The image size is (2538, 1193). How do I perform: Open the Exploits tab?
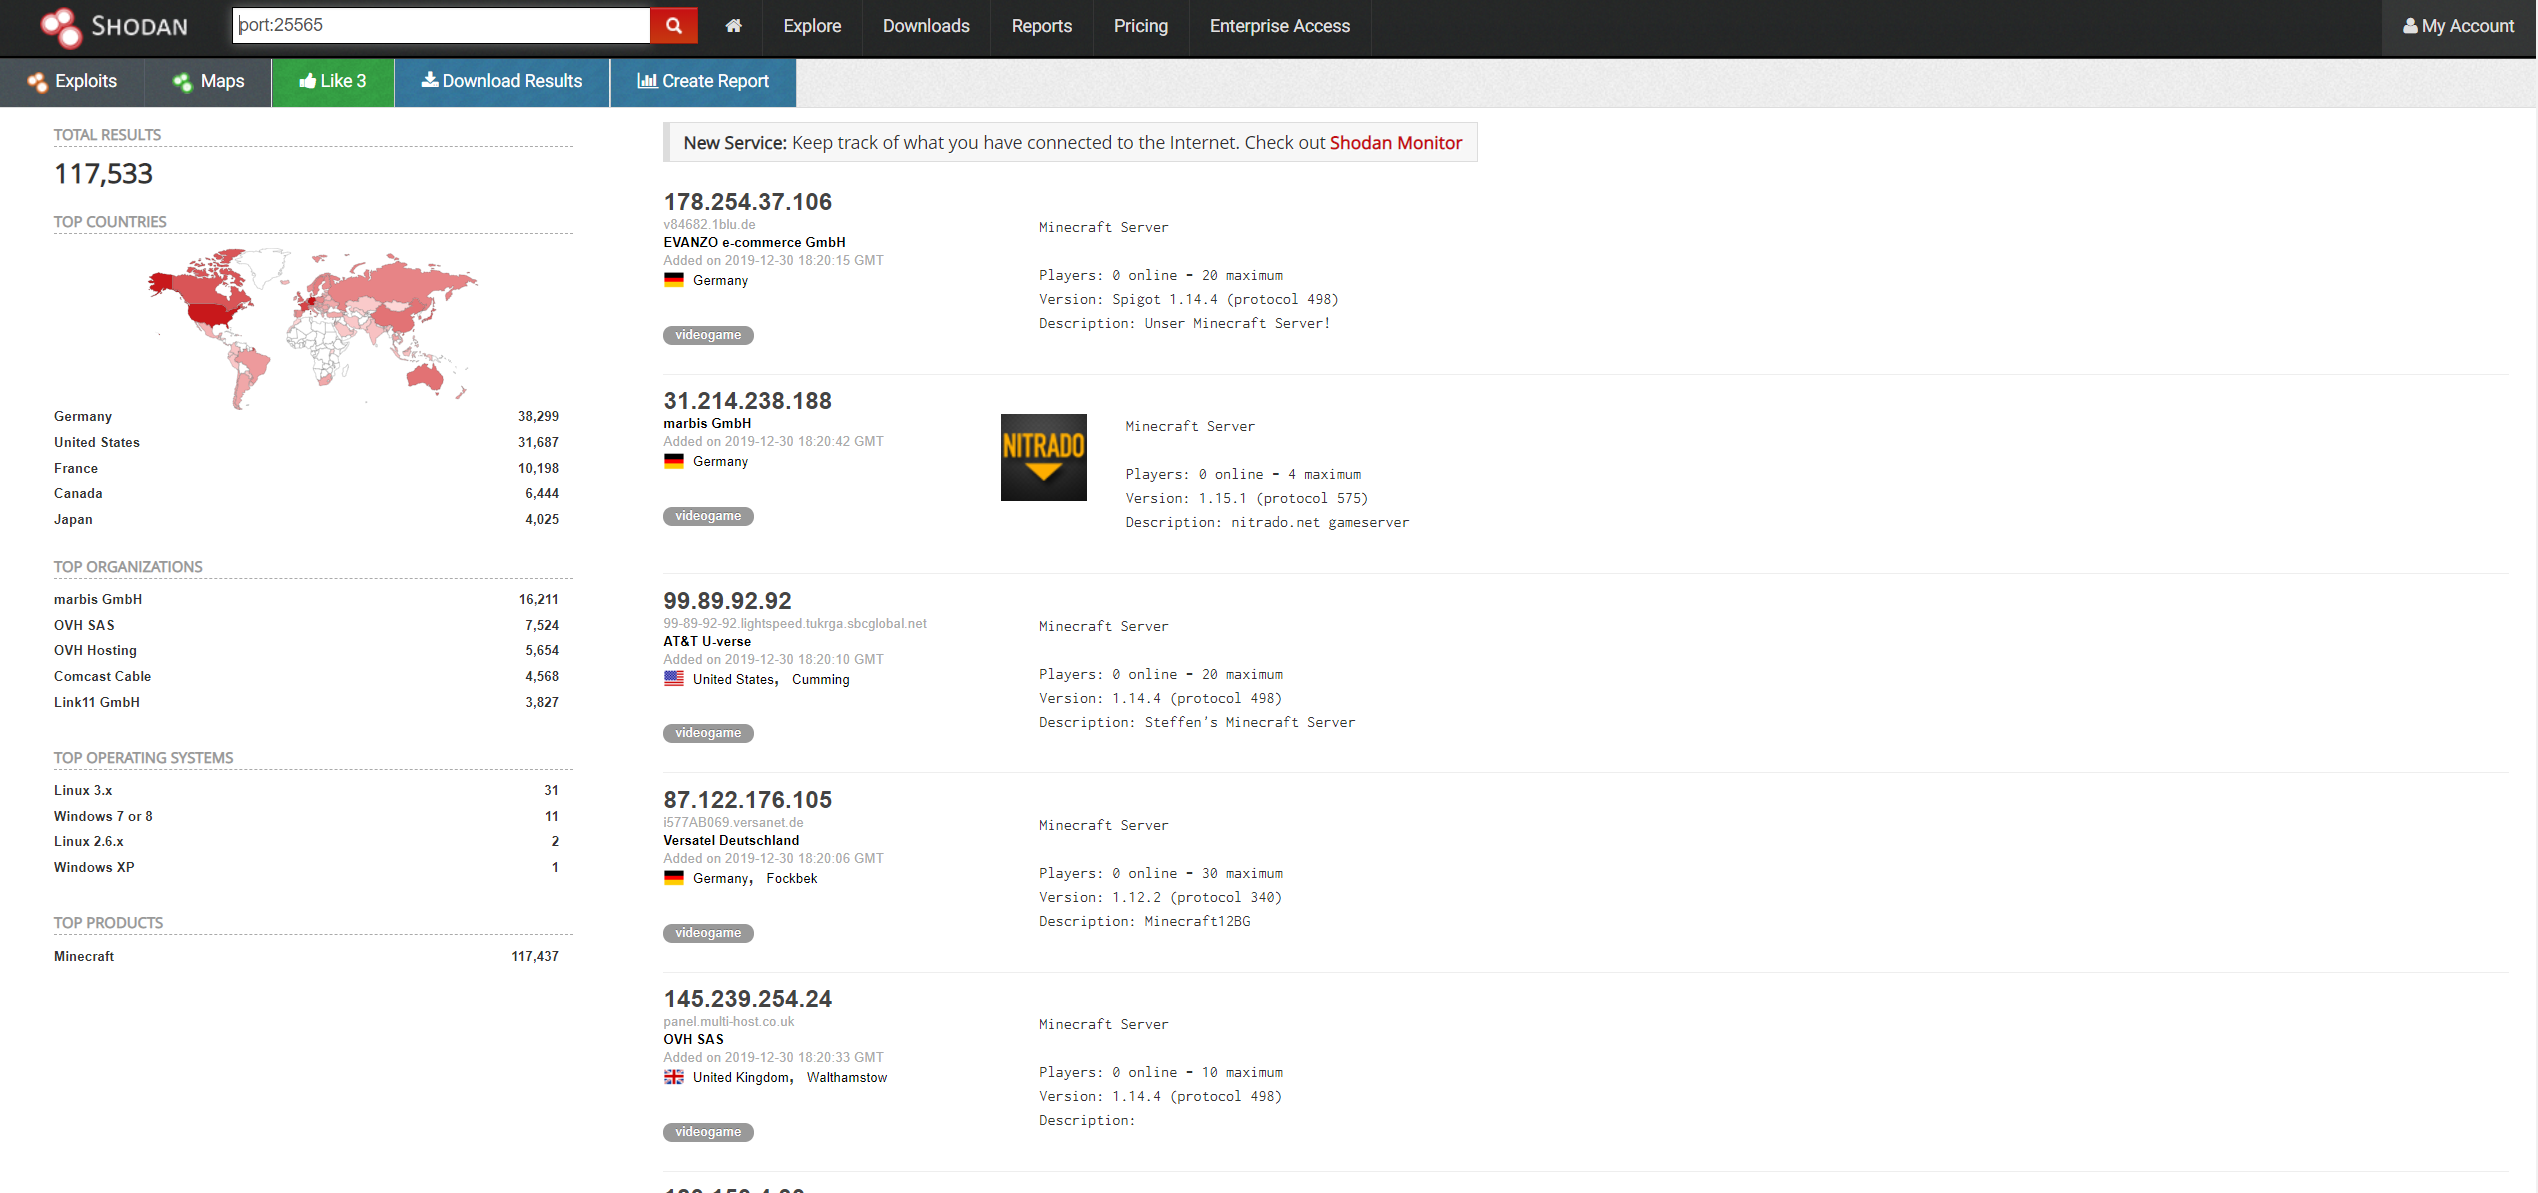[72, 82]
